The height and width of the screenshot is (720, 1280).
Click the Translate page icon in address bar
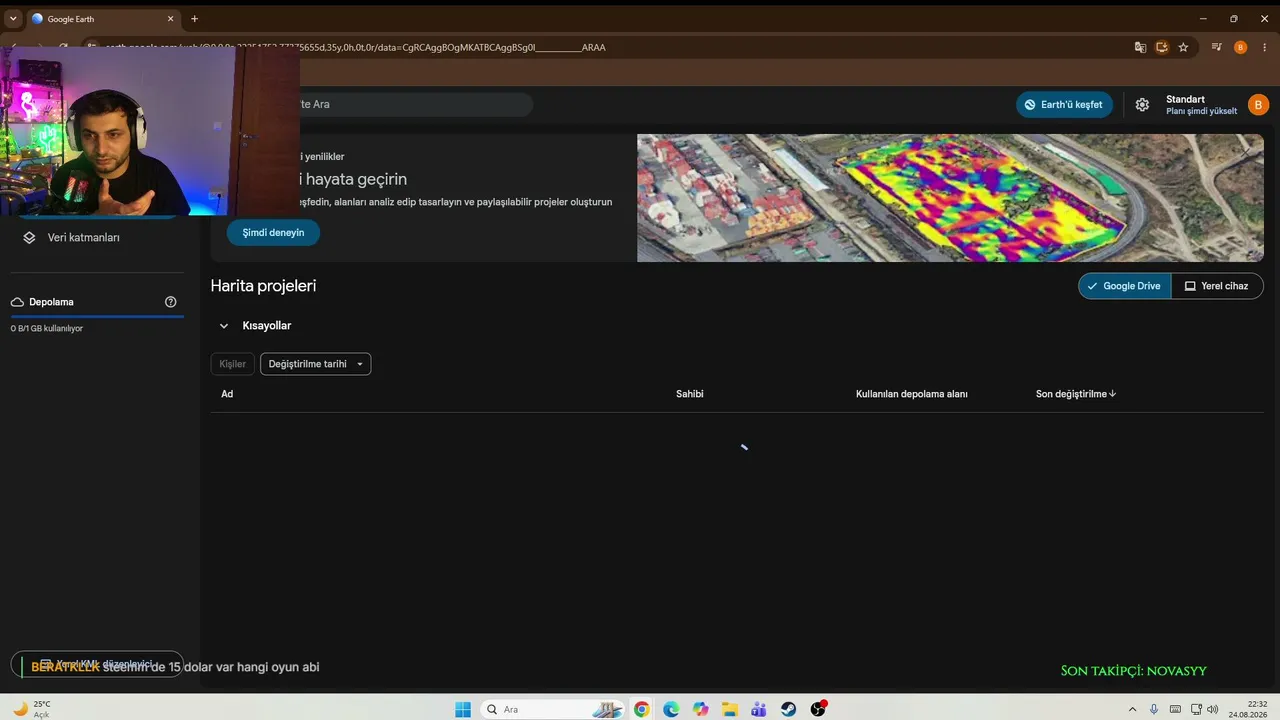pos(1140,47)
